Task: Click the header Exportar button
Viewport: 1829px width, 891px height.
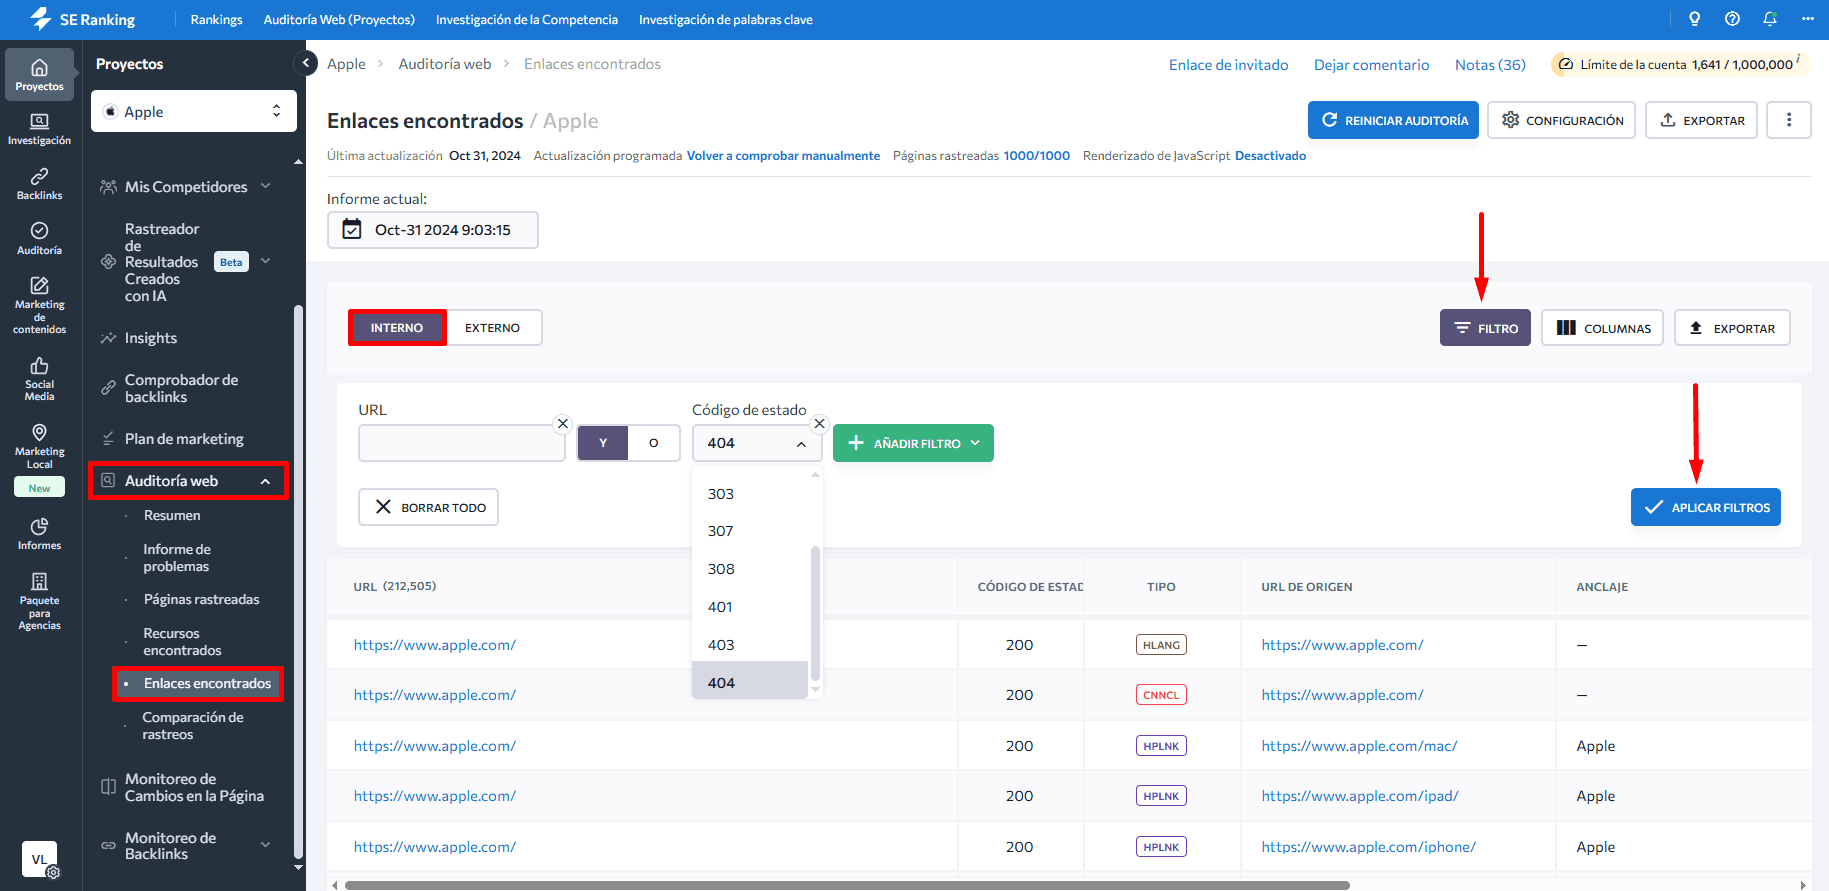Action: (x=1701, y=120)
